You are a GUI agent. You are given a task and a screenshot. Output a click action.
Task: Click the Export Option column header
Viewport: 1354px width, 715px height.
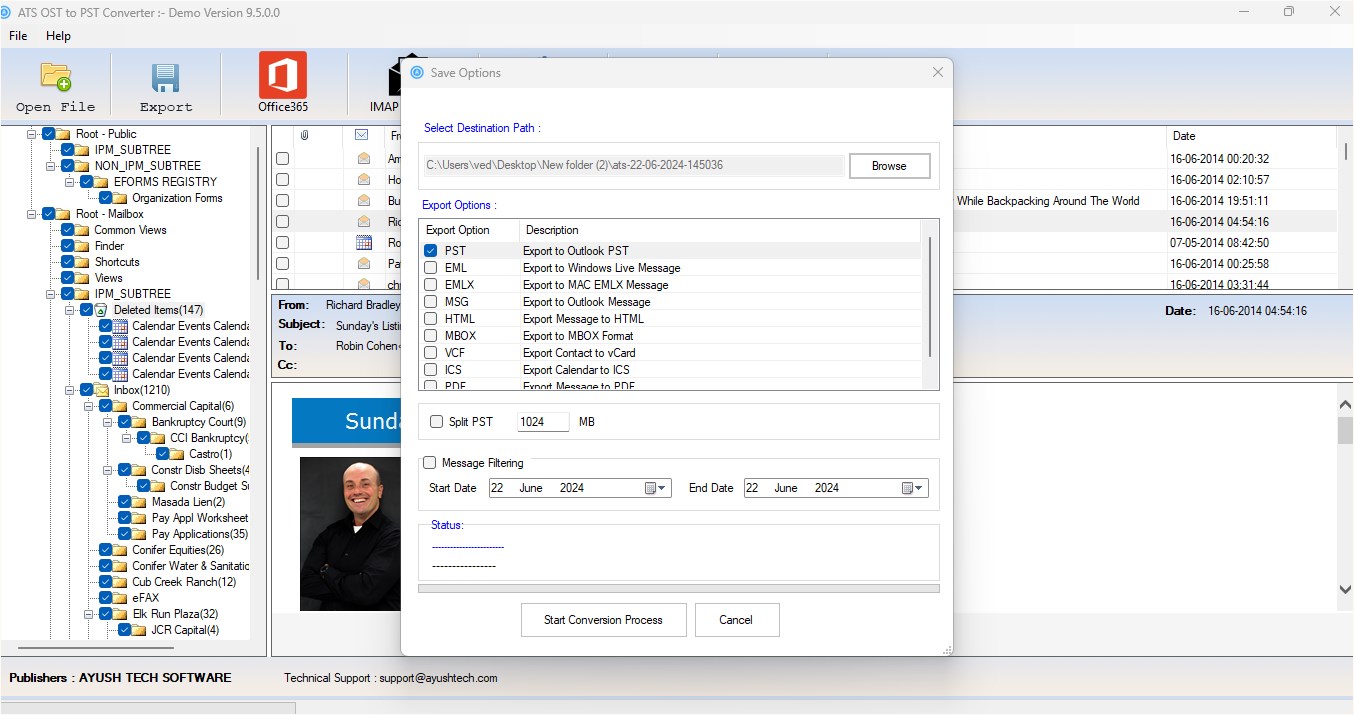coord(469,230)
